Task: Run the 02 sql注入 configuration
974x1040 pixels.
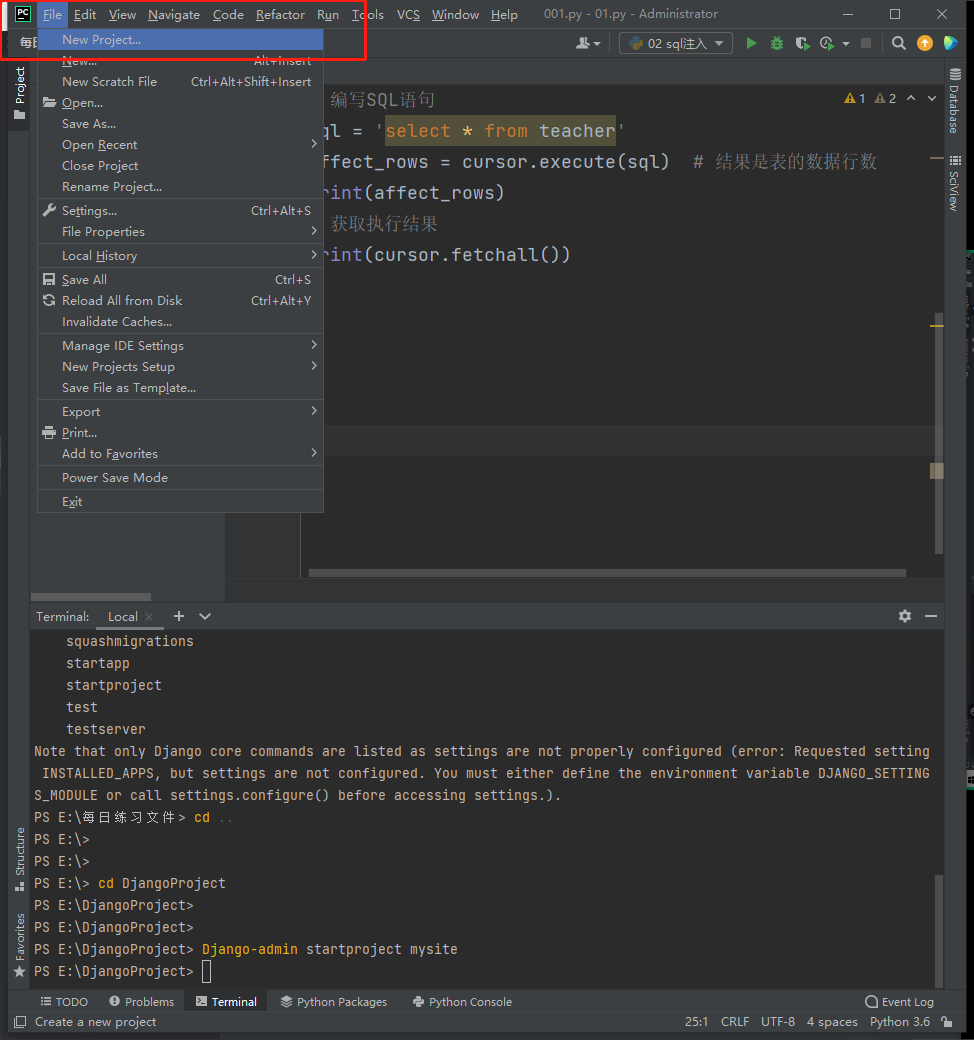Action: tap(751, 44)
